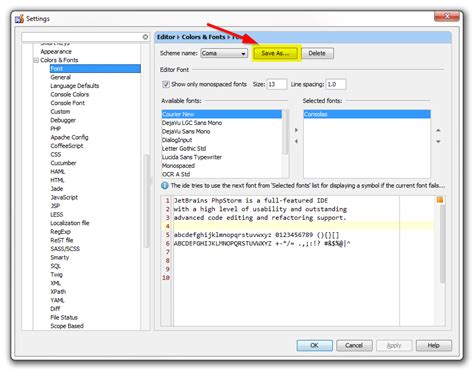Click the Cancel button
The height and width of the screenshot is (371, 474).
[354, 345]
